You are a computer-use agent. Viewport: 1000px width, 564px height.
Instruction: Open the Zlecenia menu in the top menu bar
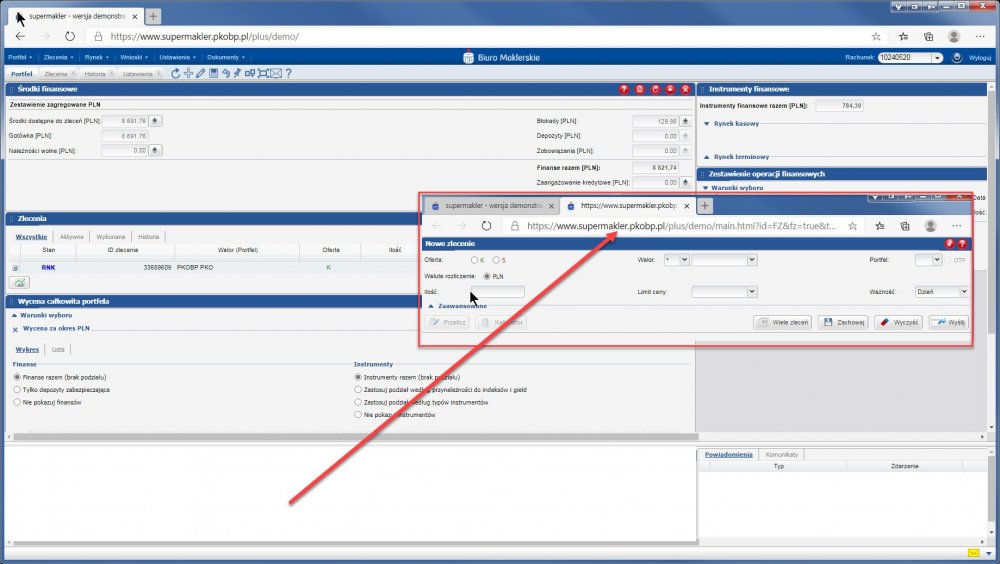58,57
